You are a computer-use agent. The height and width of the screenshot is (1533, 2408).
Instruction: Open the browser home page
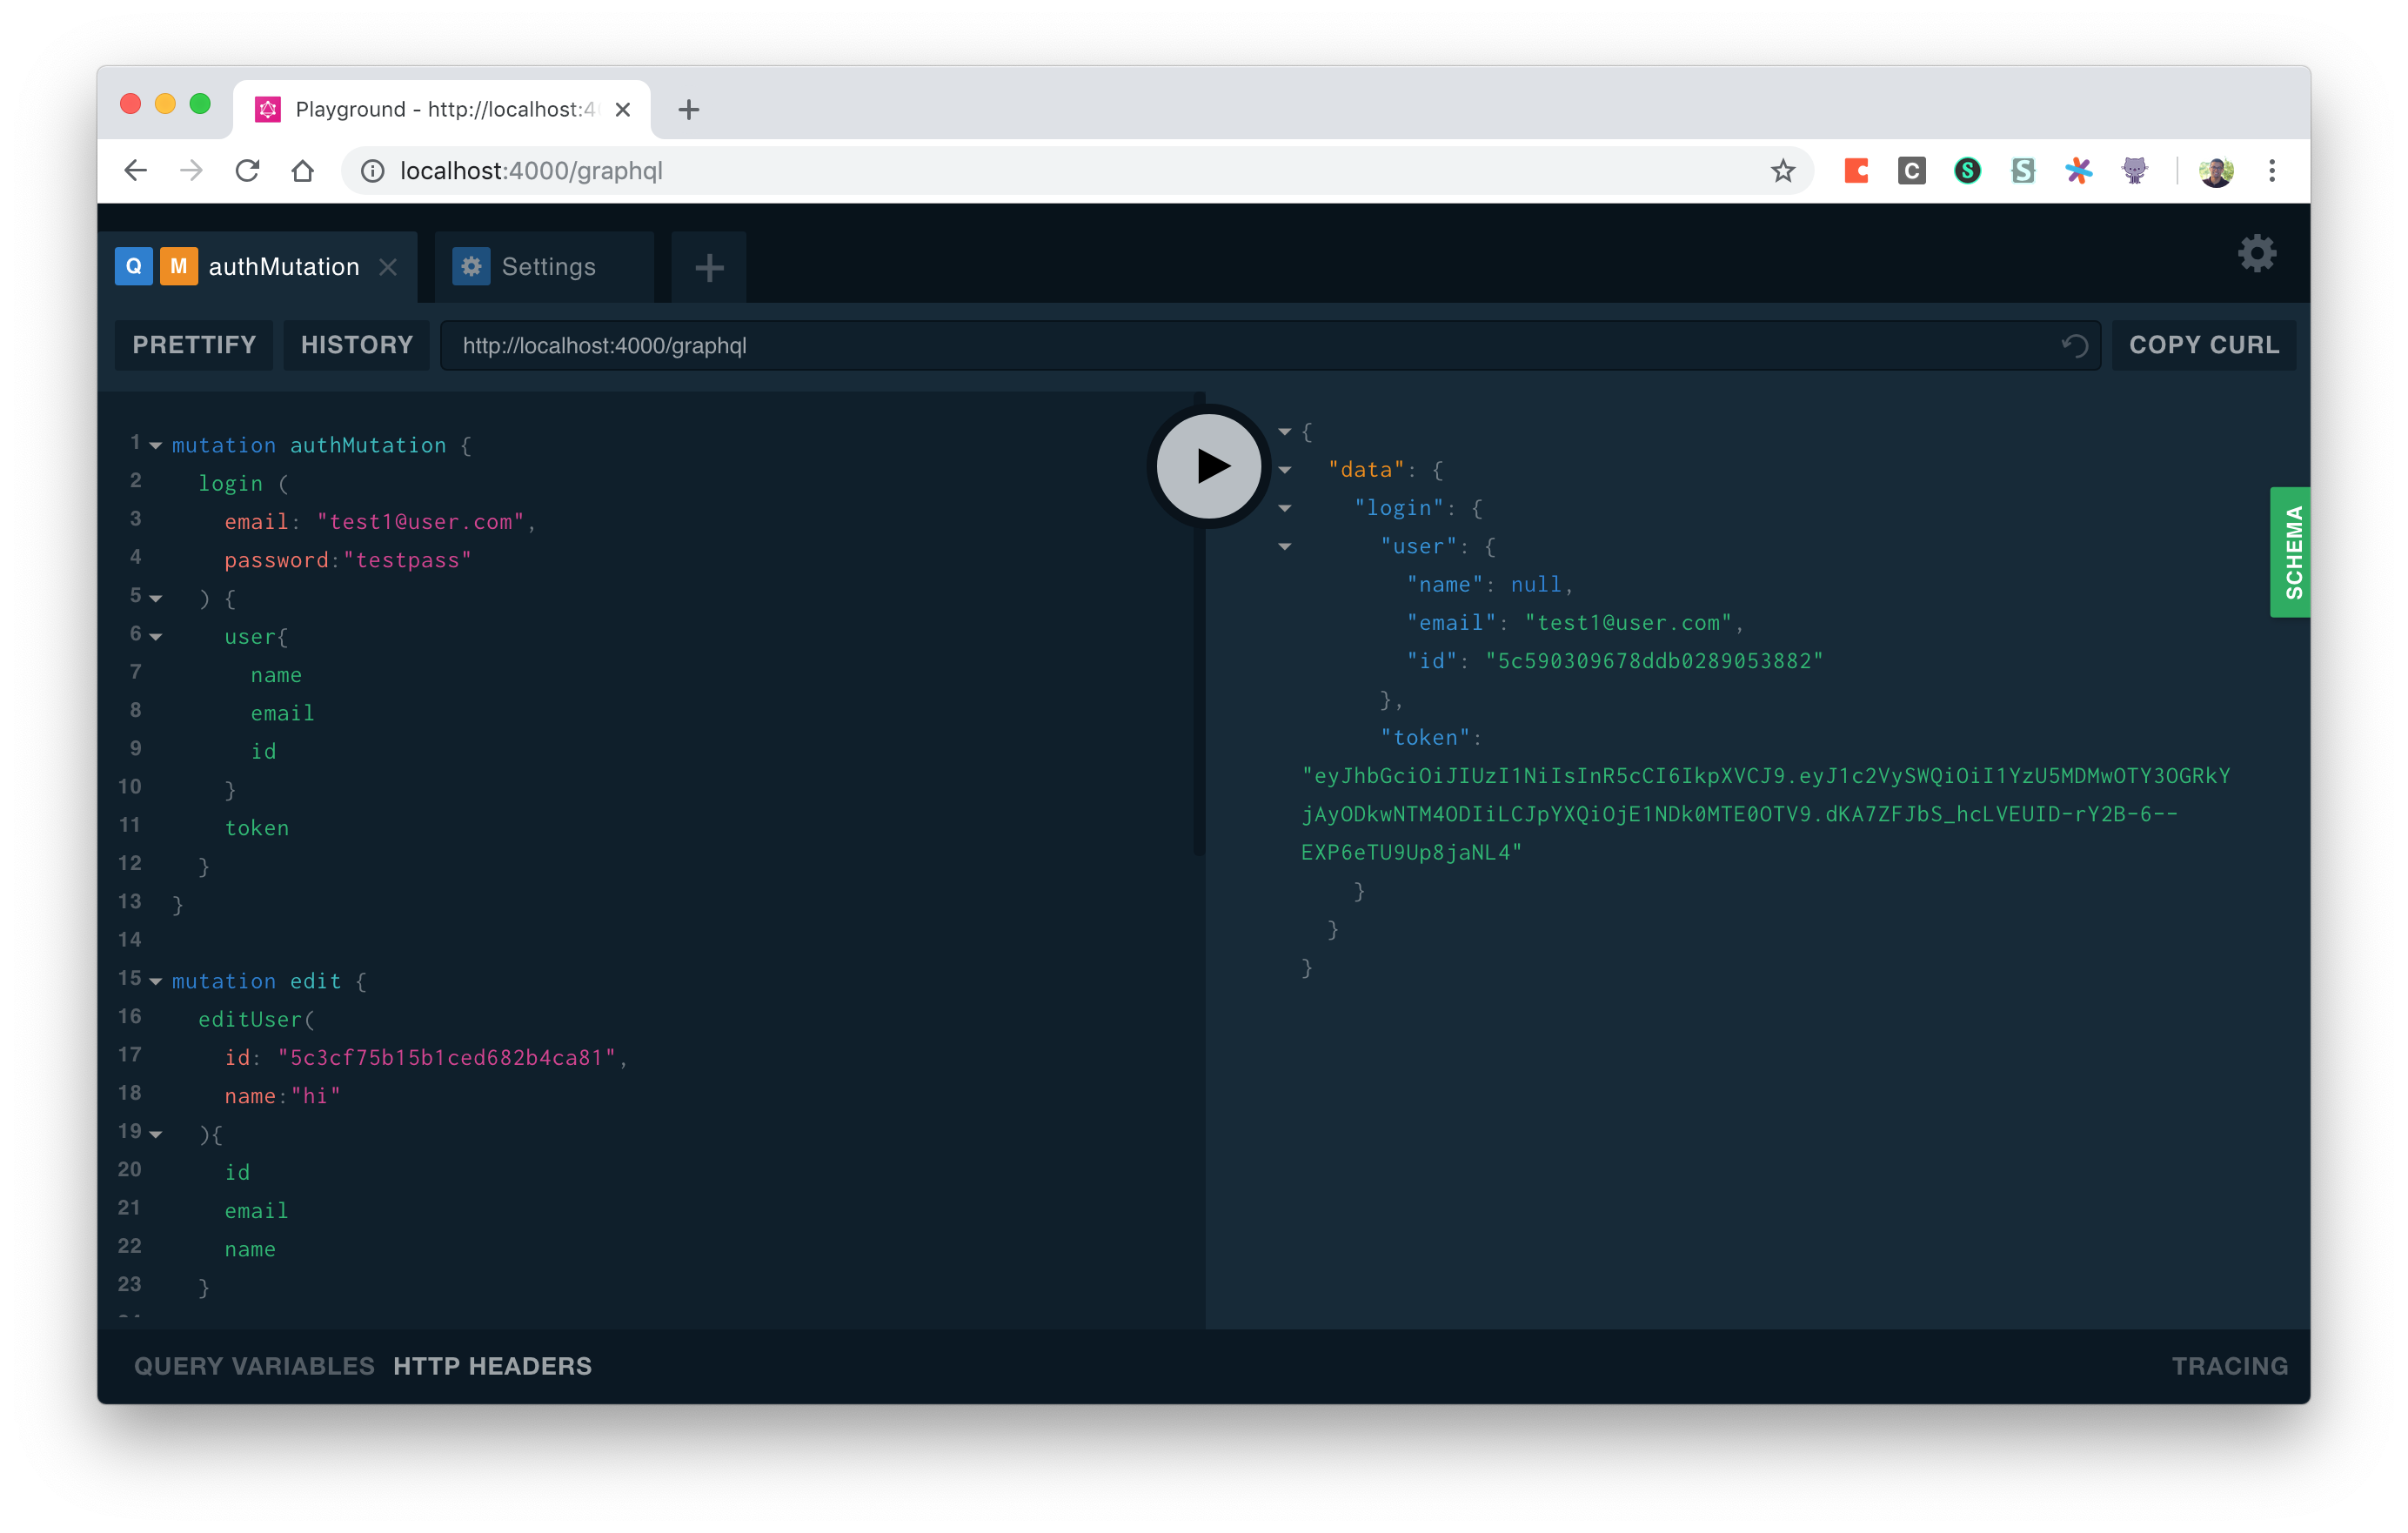[x=303, y=171]
